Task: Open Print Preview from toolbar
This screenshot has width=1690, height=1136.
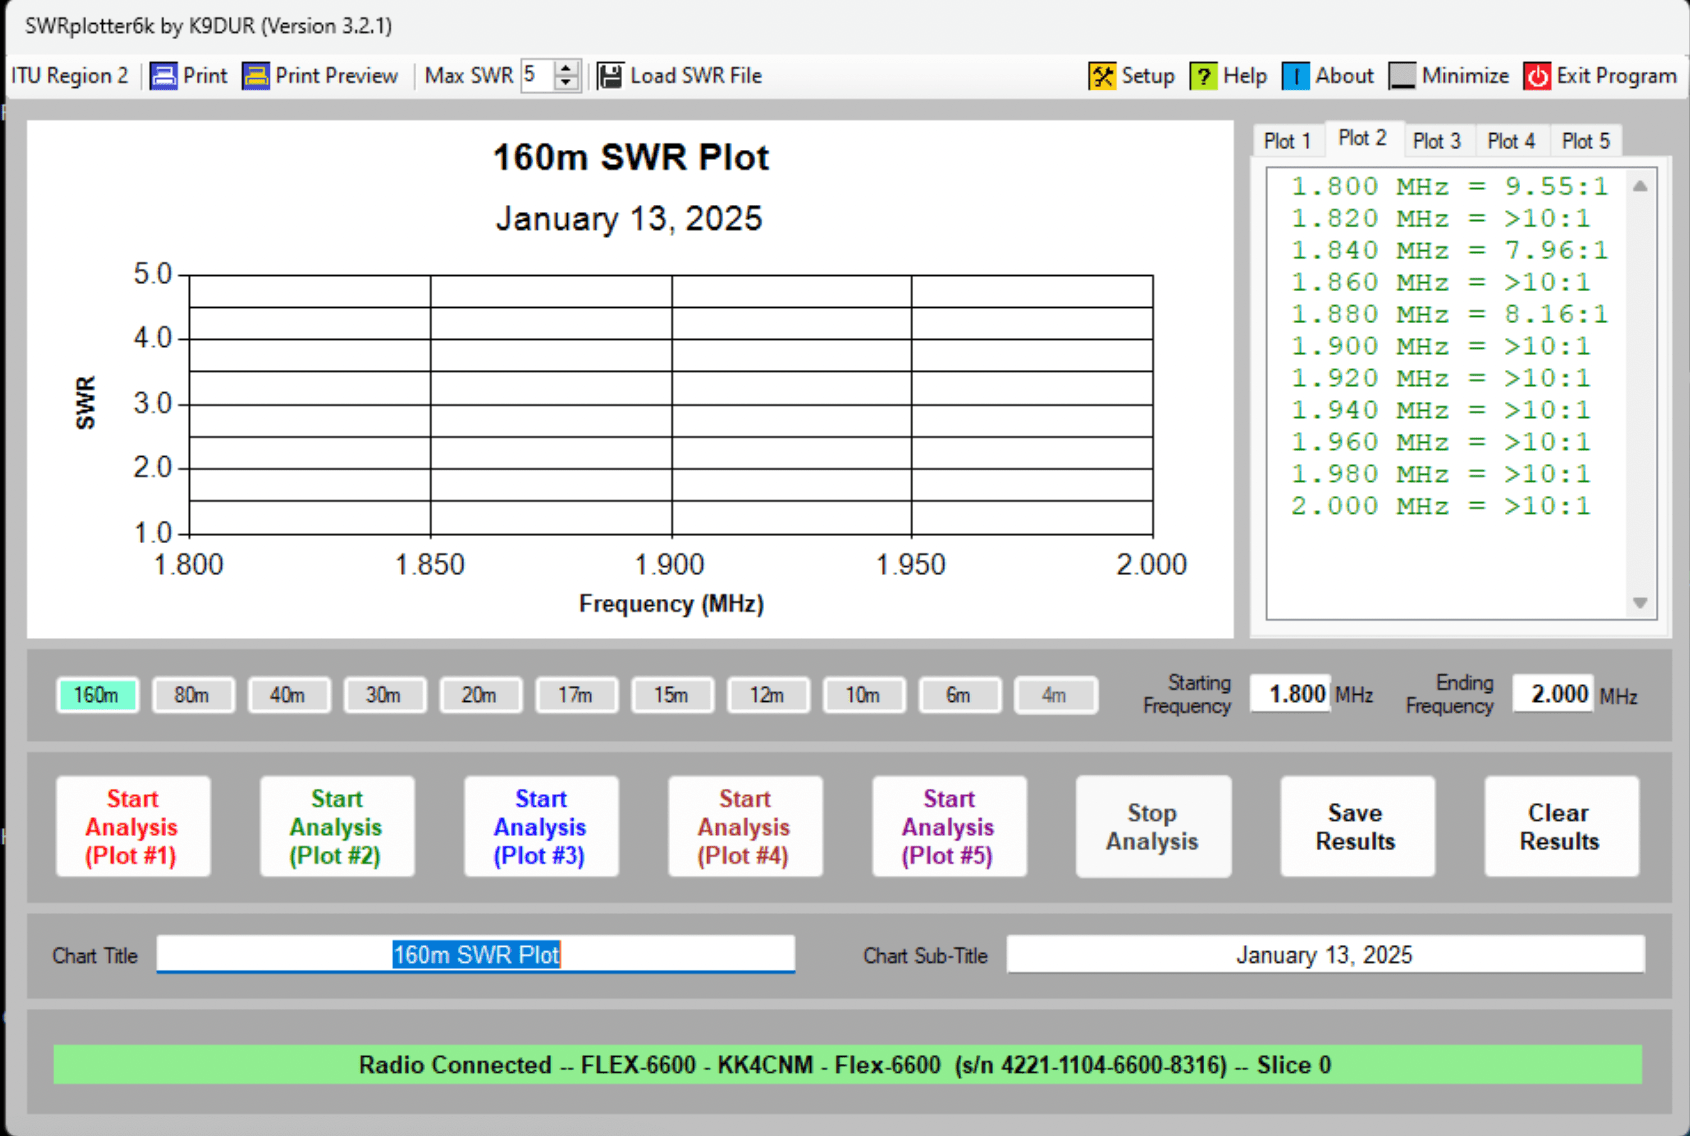Action: [x=320, y=76]
